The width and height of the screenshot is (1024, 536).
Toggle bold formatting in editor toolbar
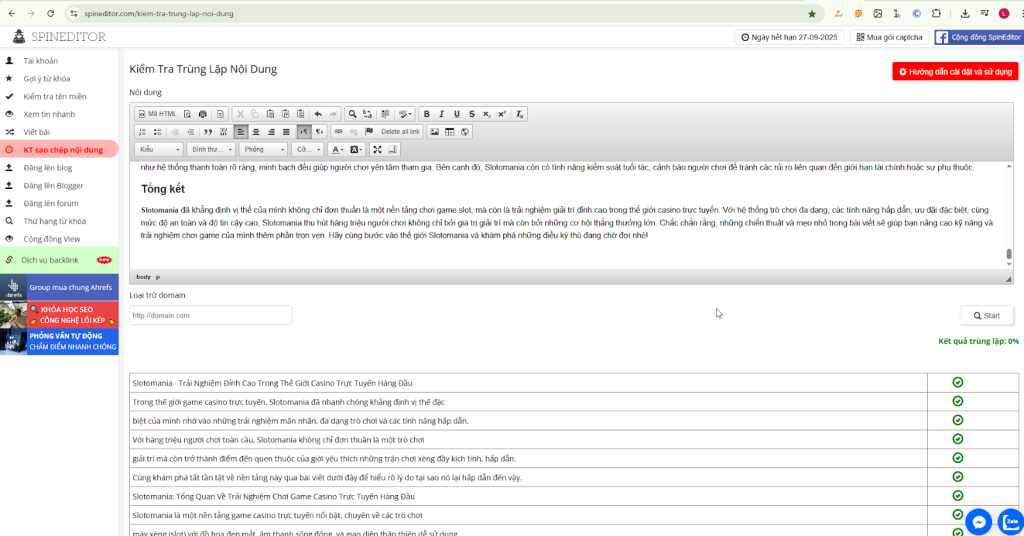tap(426, 114)
